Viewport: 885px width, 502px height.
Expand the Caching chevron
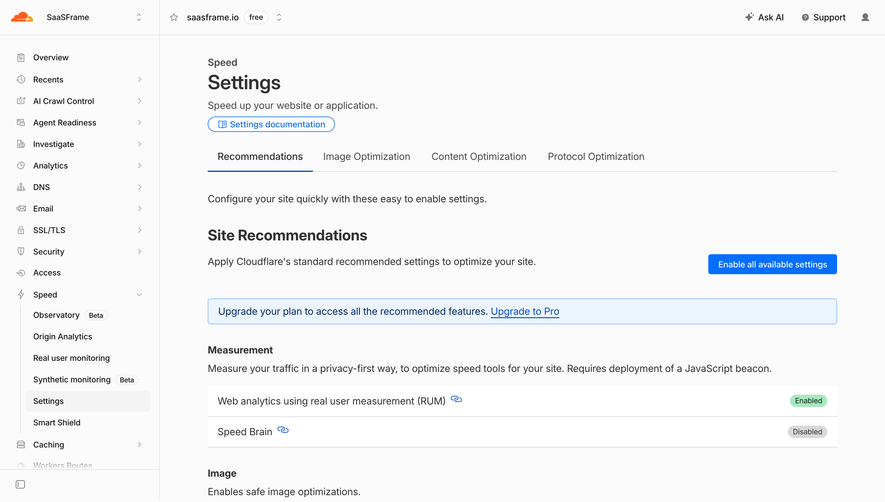[x=139, y=444]
